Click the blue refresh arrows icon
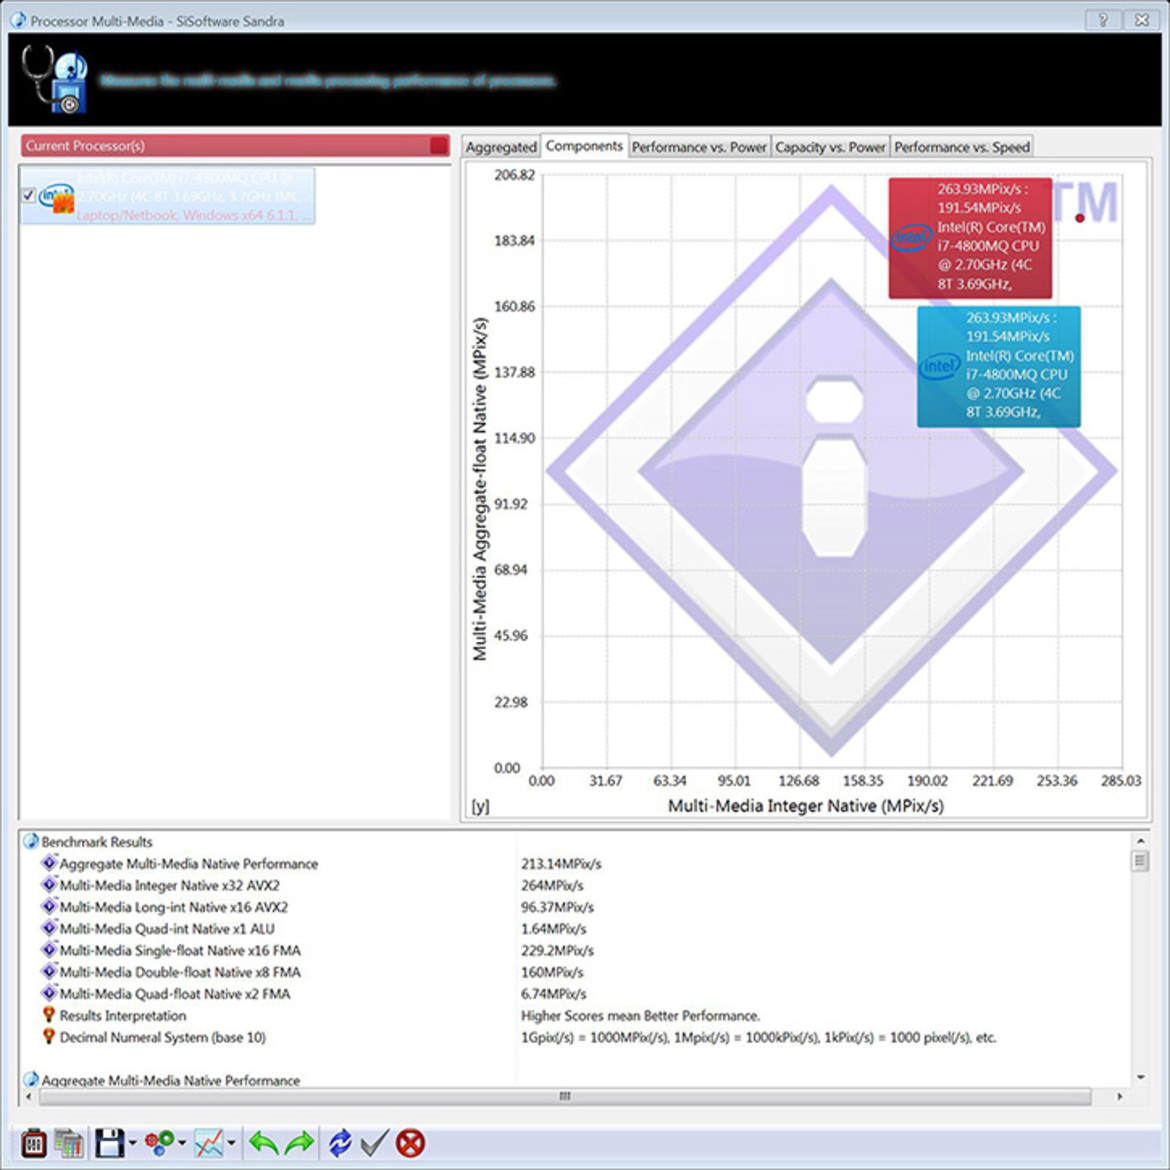The image size is (1170, 1170). coord(340,1143)
